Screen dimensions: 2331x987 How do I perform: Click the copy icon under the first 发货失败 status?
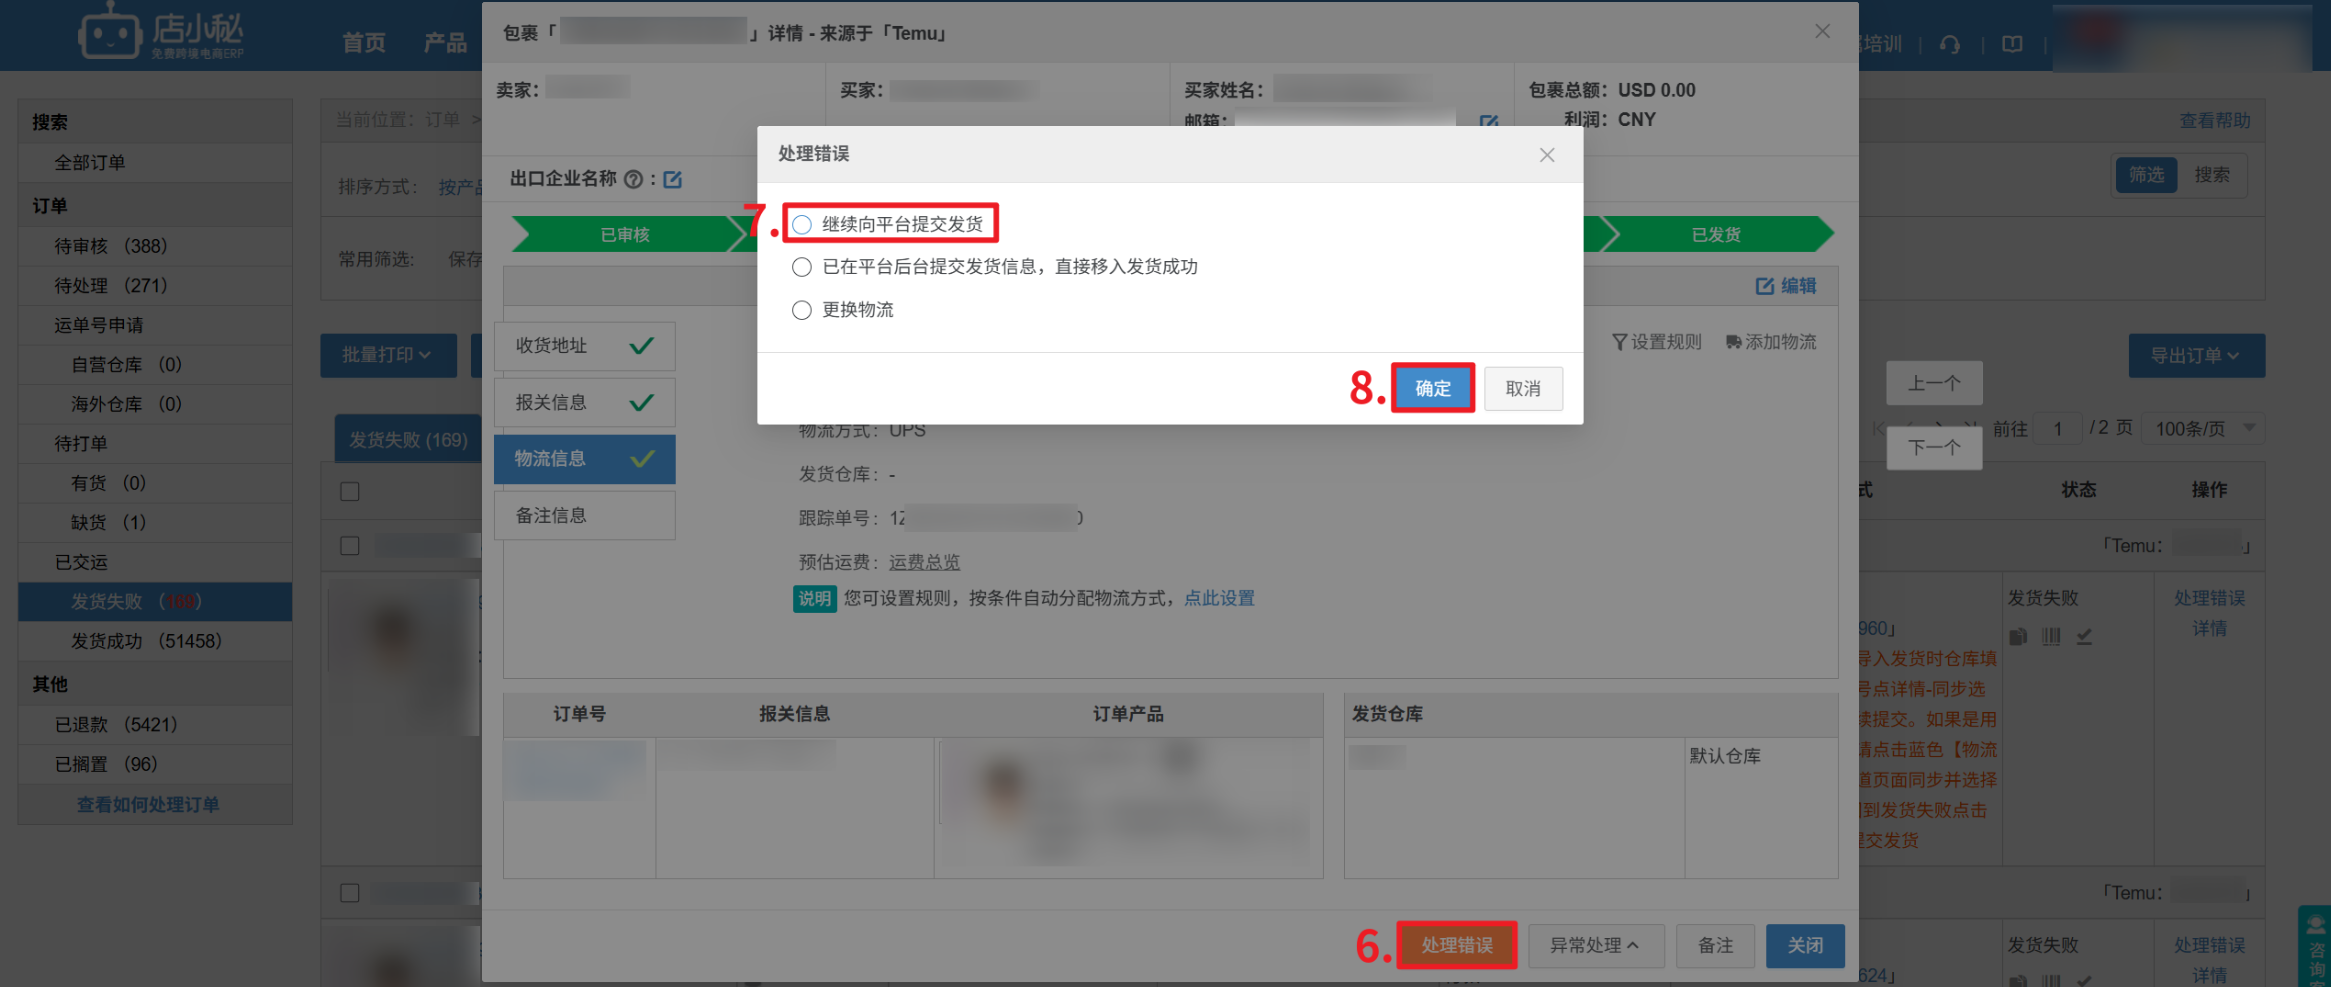(x=2019, y=636)
